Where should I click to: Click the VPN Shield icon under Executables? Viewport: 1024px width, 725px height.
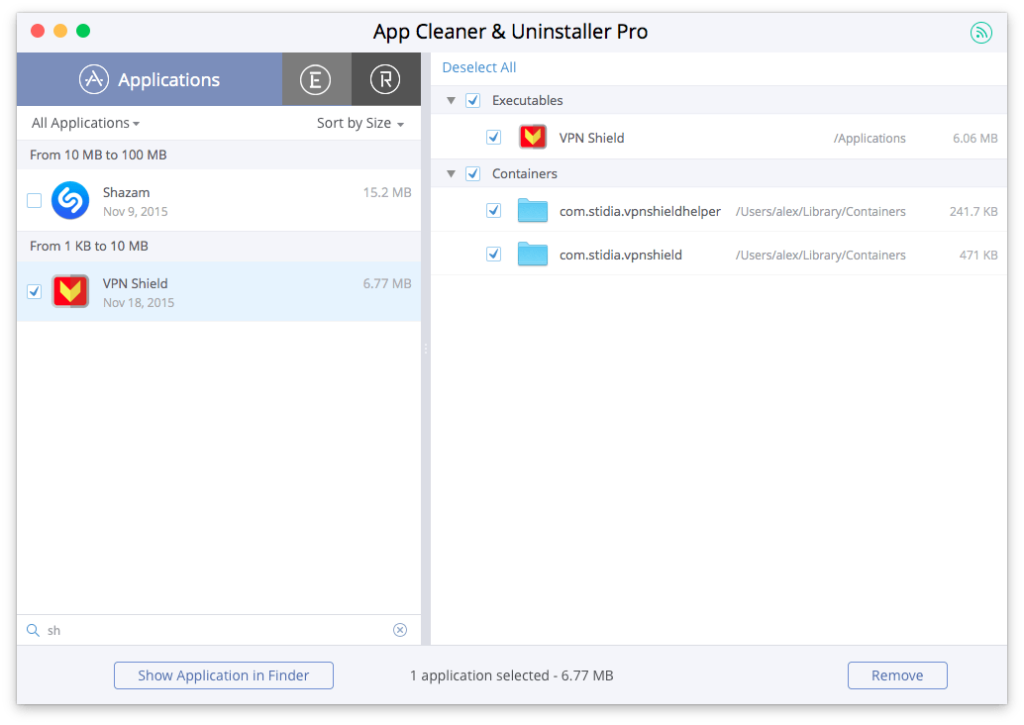pos(533,137)
